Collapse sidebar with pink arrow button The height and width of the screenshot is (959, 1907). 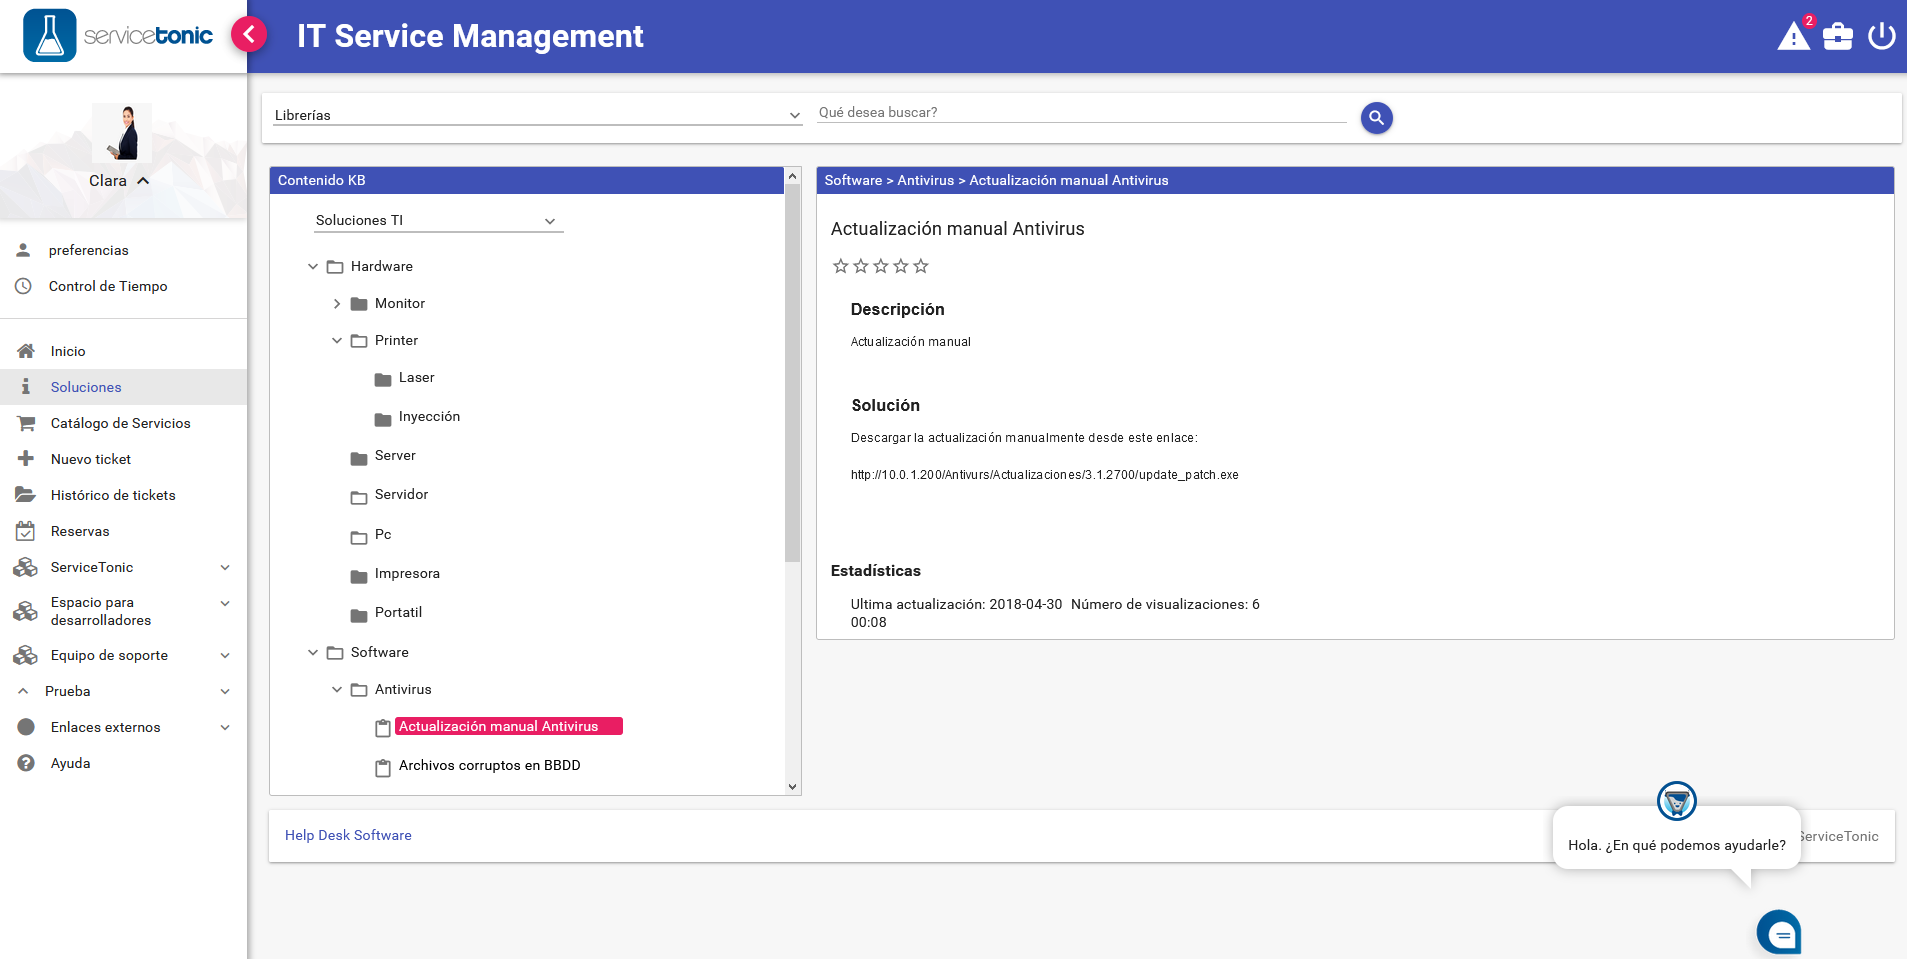point(249,35)
